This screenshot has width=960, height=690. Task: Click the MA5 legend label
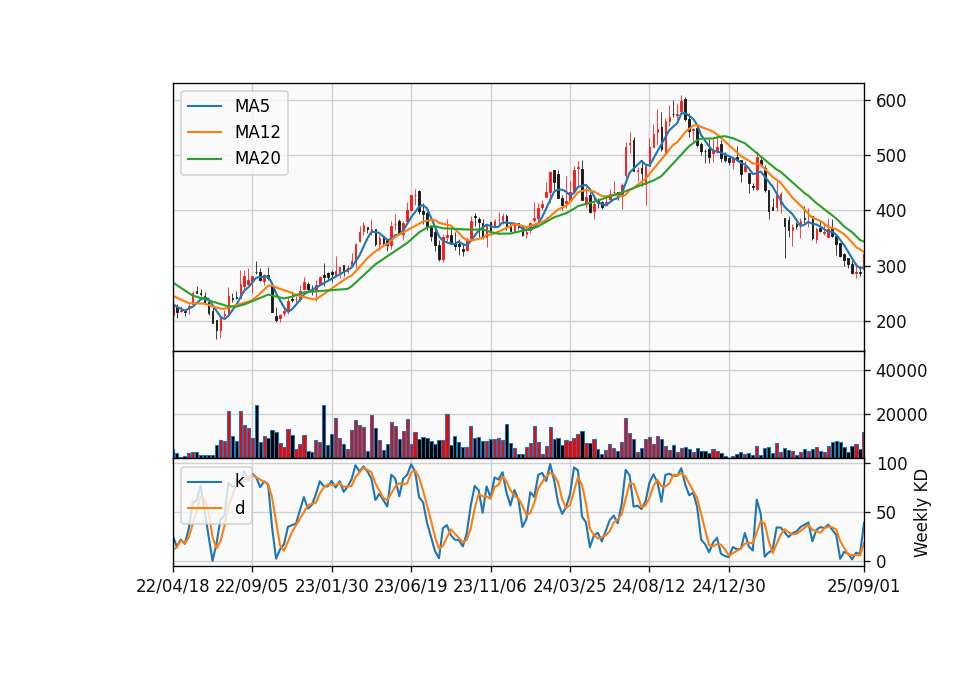point(252,106)
